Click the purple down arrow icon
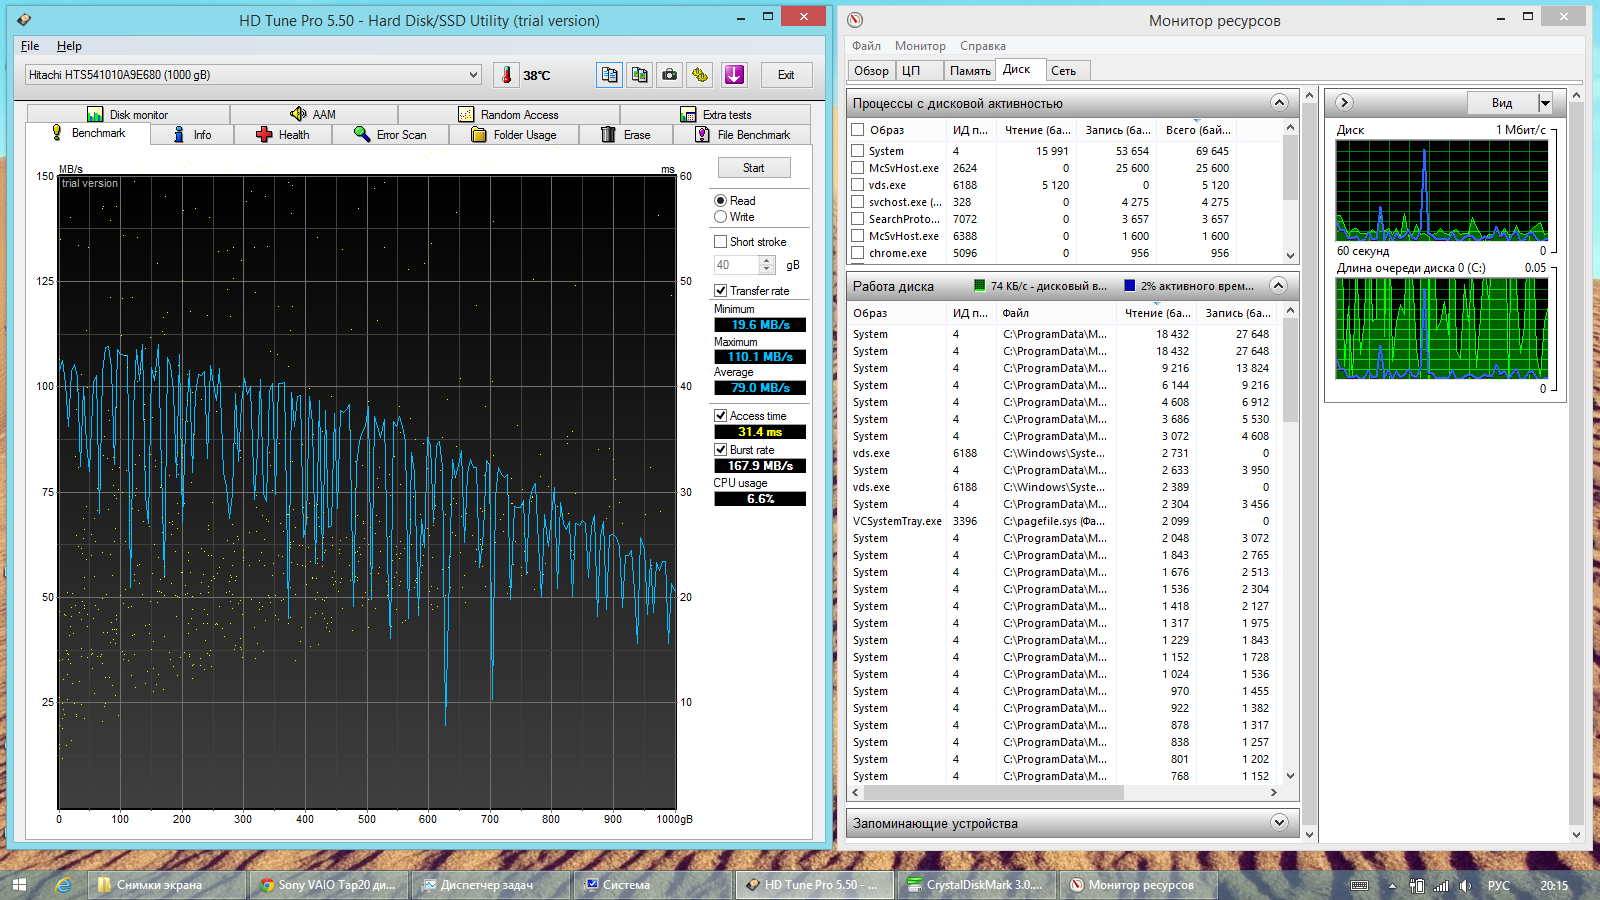 coord(734,75)
